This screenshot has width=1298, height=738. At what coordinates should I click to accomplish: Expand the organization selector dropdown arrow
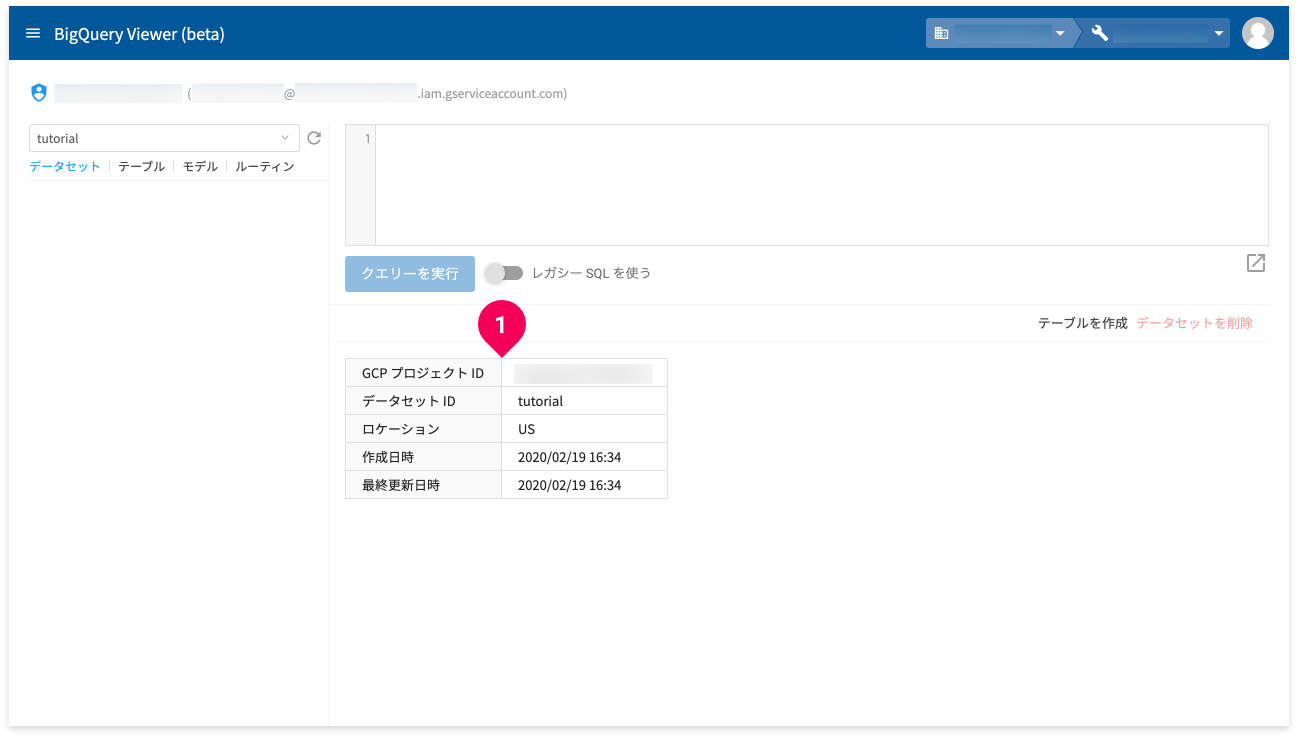click(x=1060, y=34)
